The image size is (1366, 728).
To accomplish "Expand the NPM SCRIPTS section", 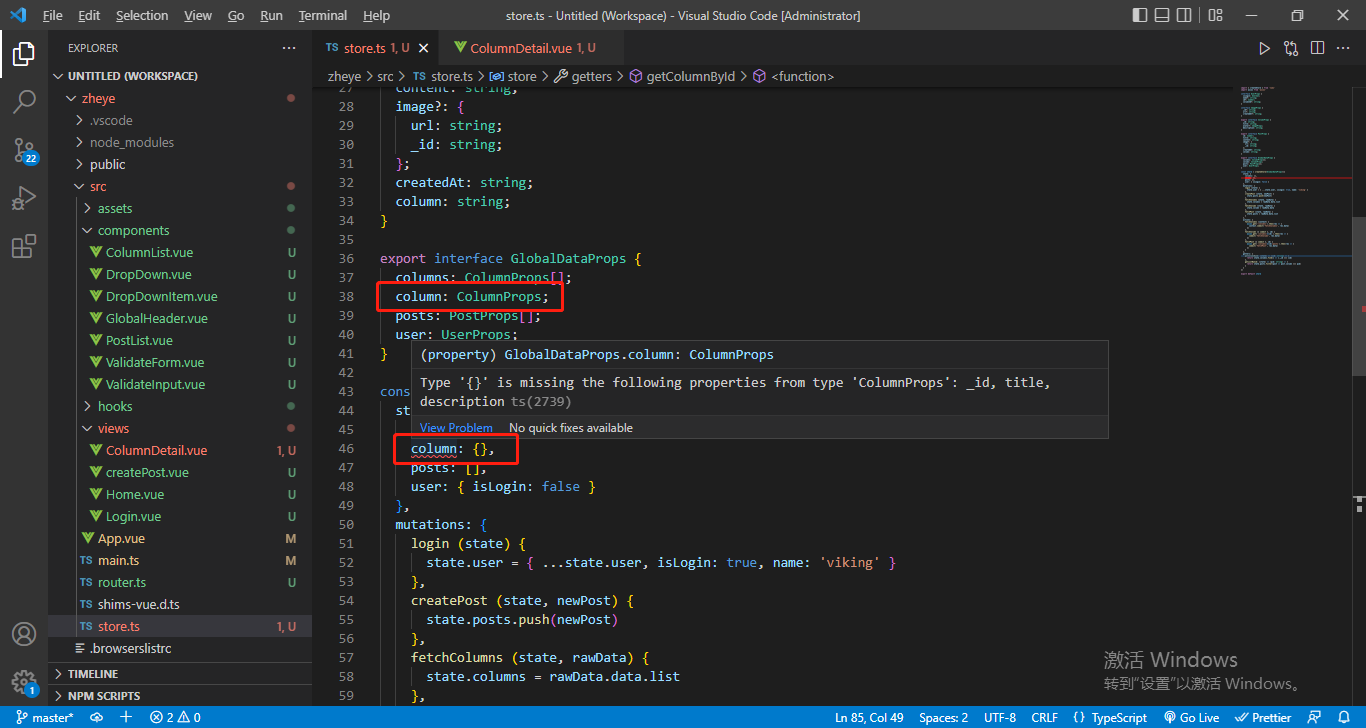I will click(103, 696).
